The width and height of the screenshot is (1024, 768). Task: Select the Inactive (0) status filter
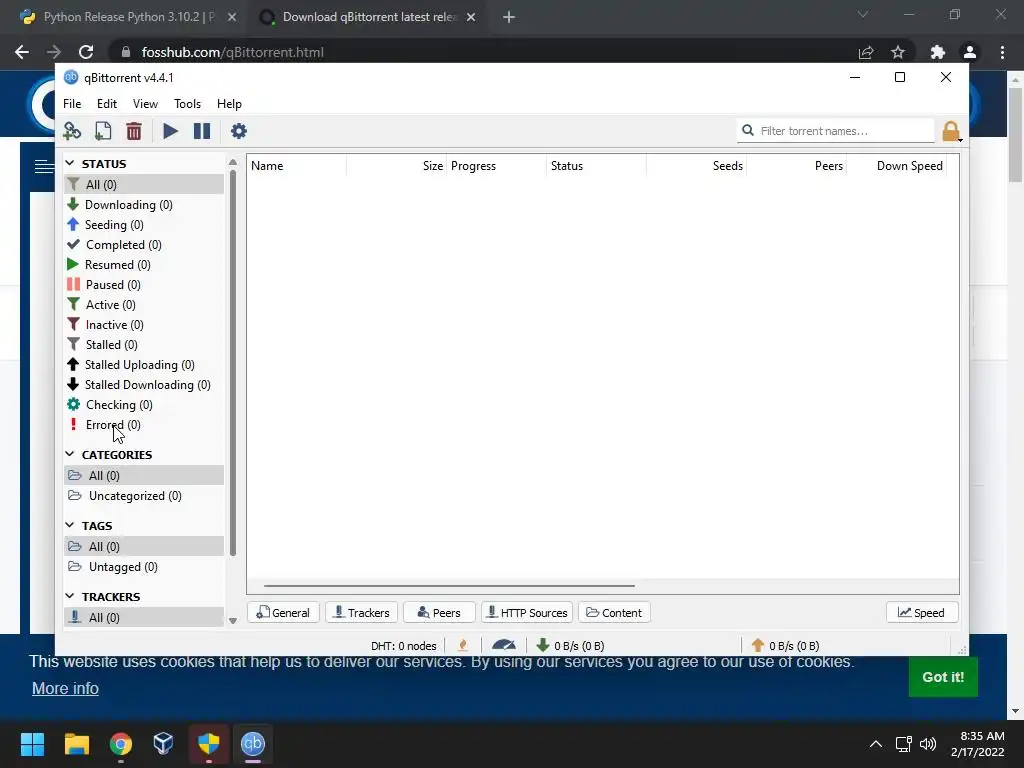144,325
